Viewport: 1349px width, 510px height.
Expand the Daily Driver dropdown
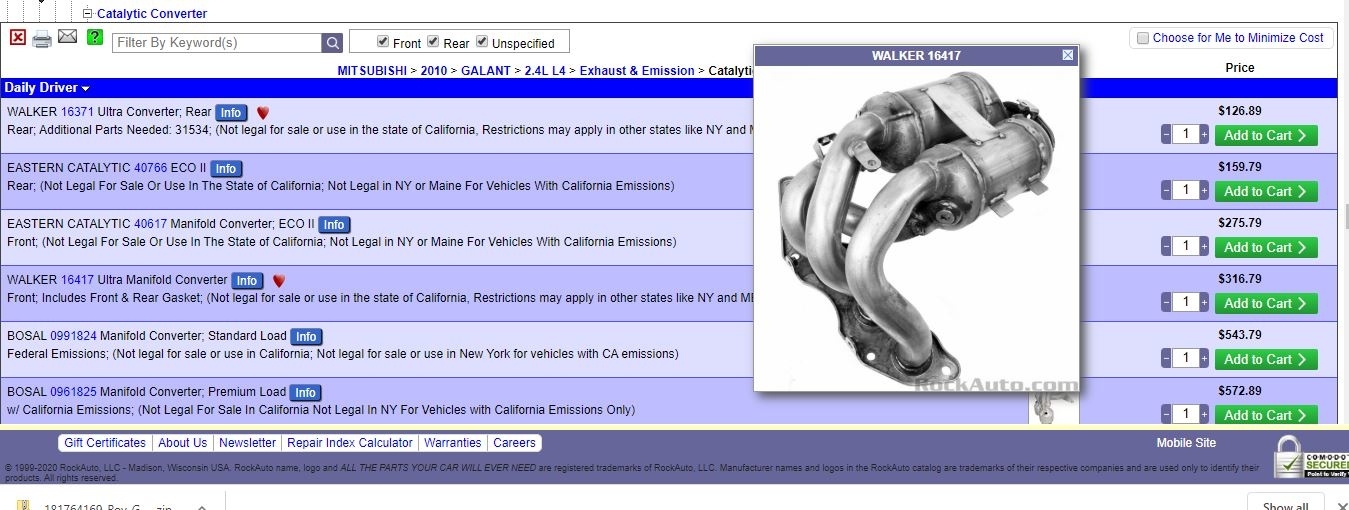point(47,88)
